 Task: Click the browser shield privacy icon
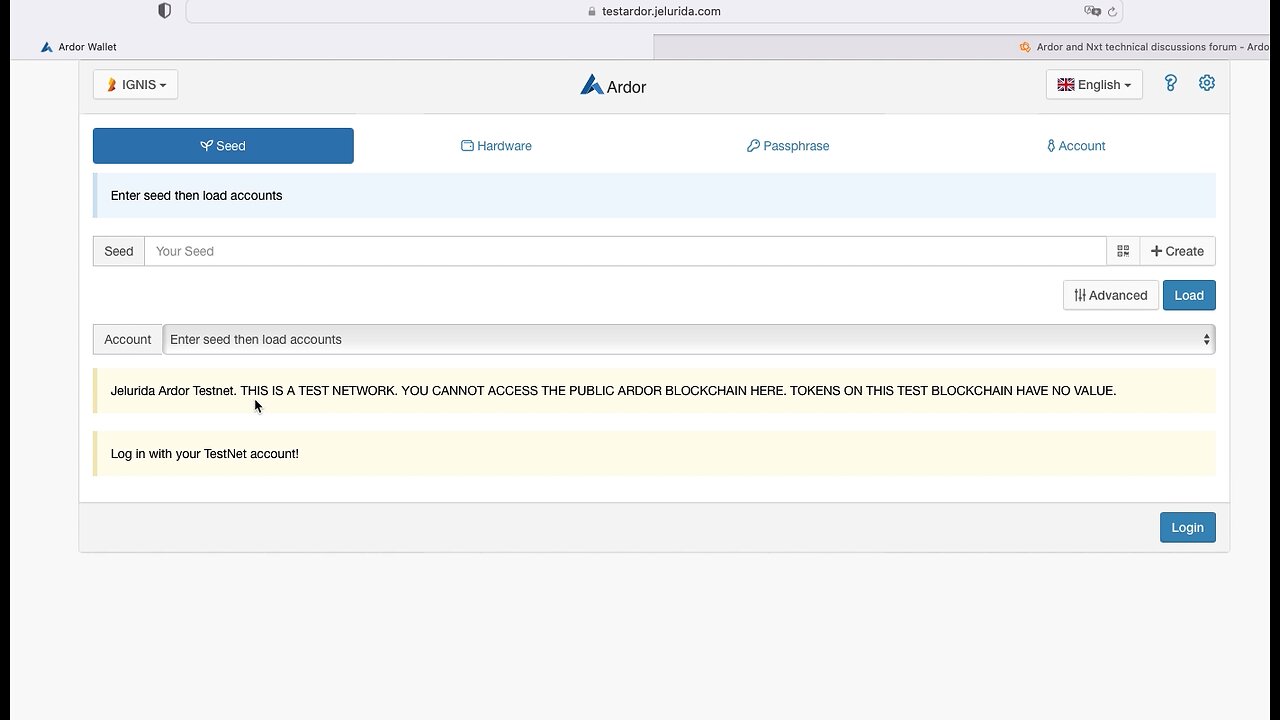click(x=165, y=11)
